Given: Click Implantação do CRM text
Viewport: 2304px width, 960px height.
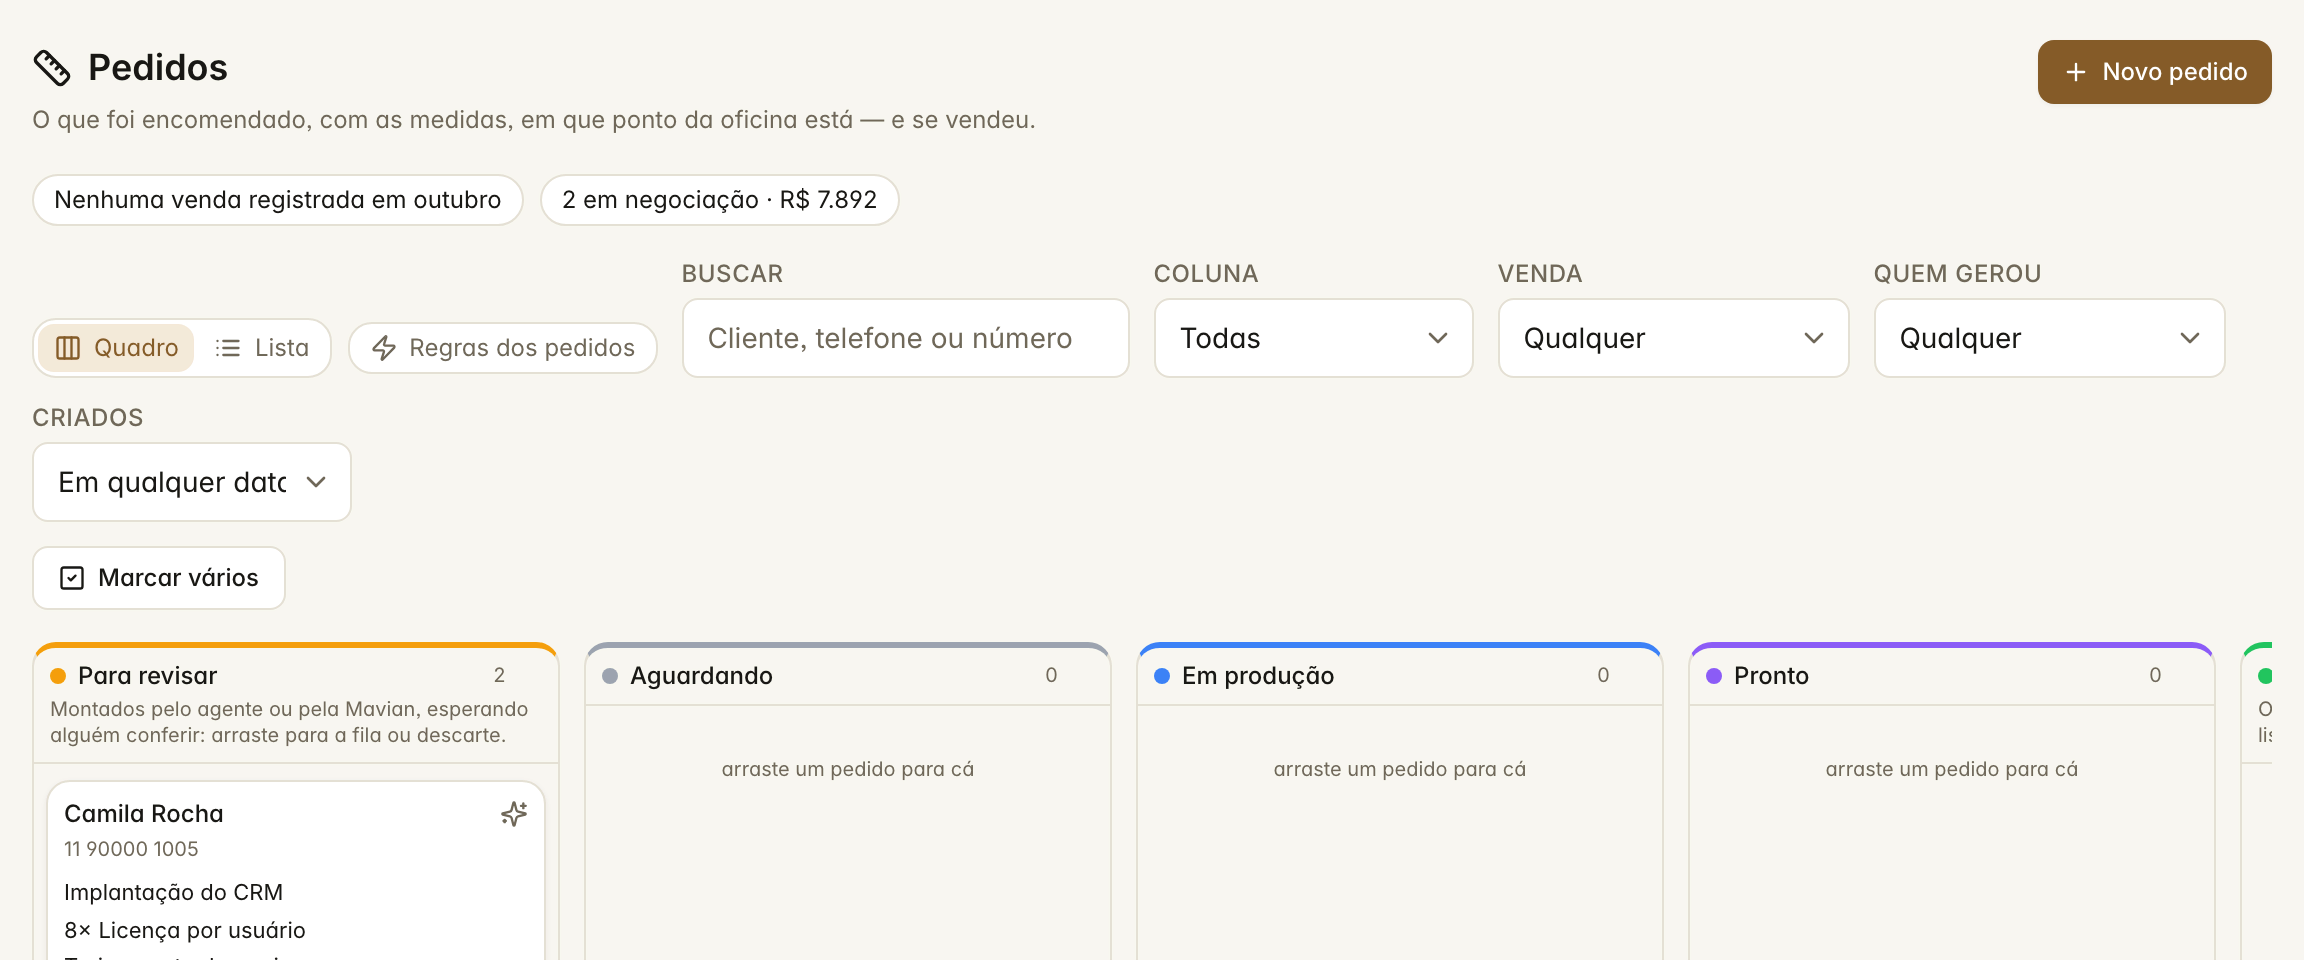Looking at the screenshot, I should click(173, 892).
